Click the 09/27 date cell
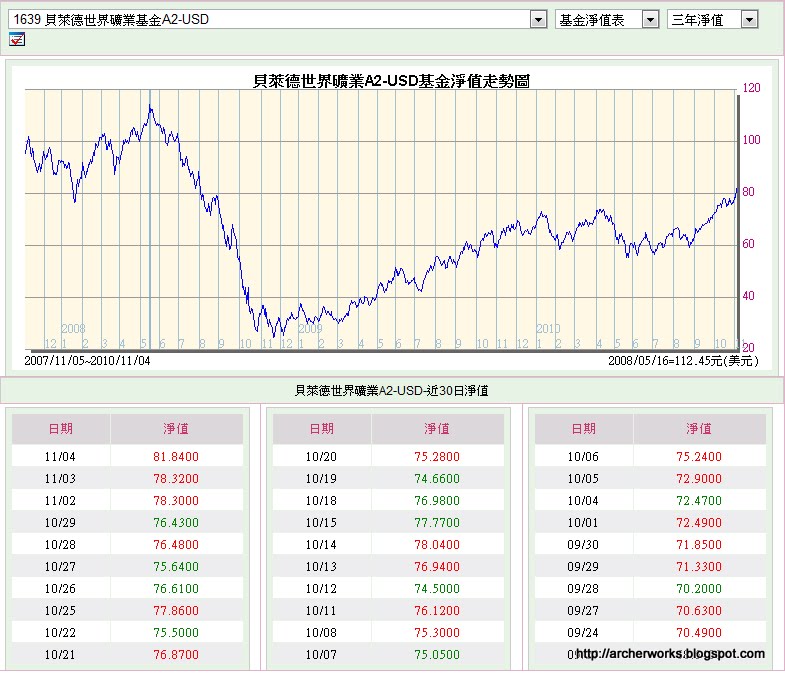785x676 pixels. (583, 611)
